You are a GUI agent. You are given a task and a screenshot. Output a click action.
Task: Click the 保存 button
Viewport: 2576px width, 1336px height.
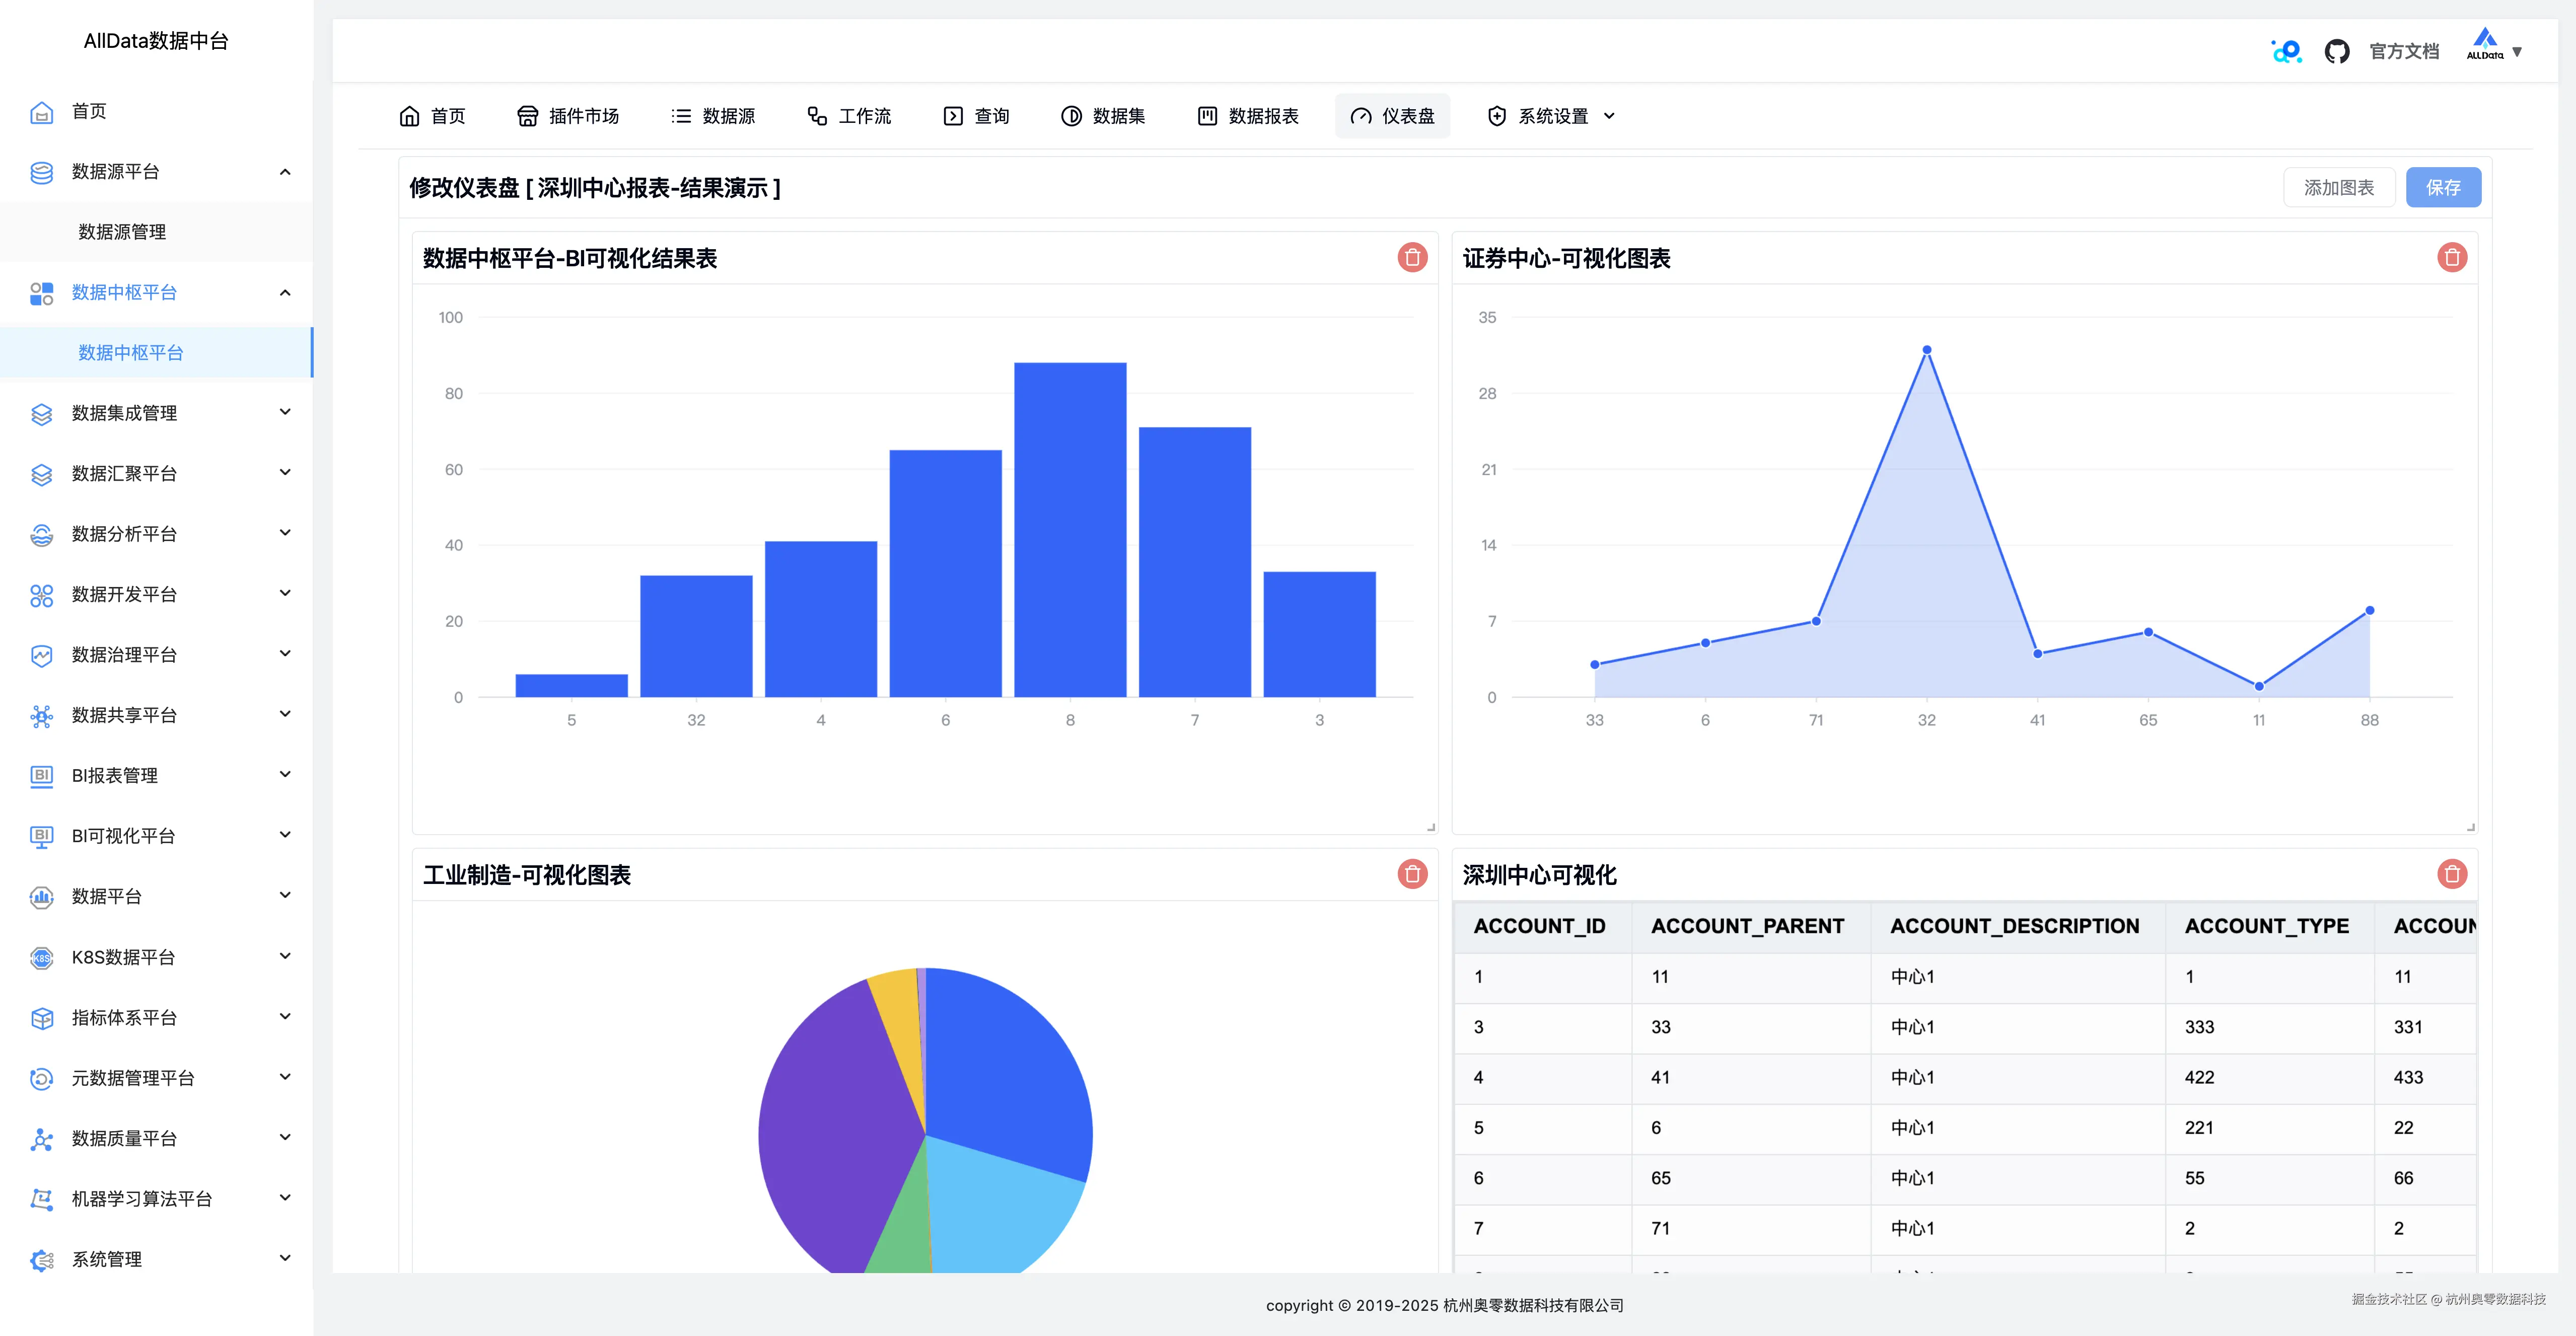tap(2443, 187)
